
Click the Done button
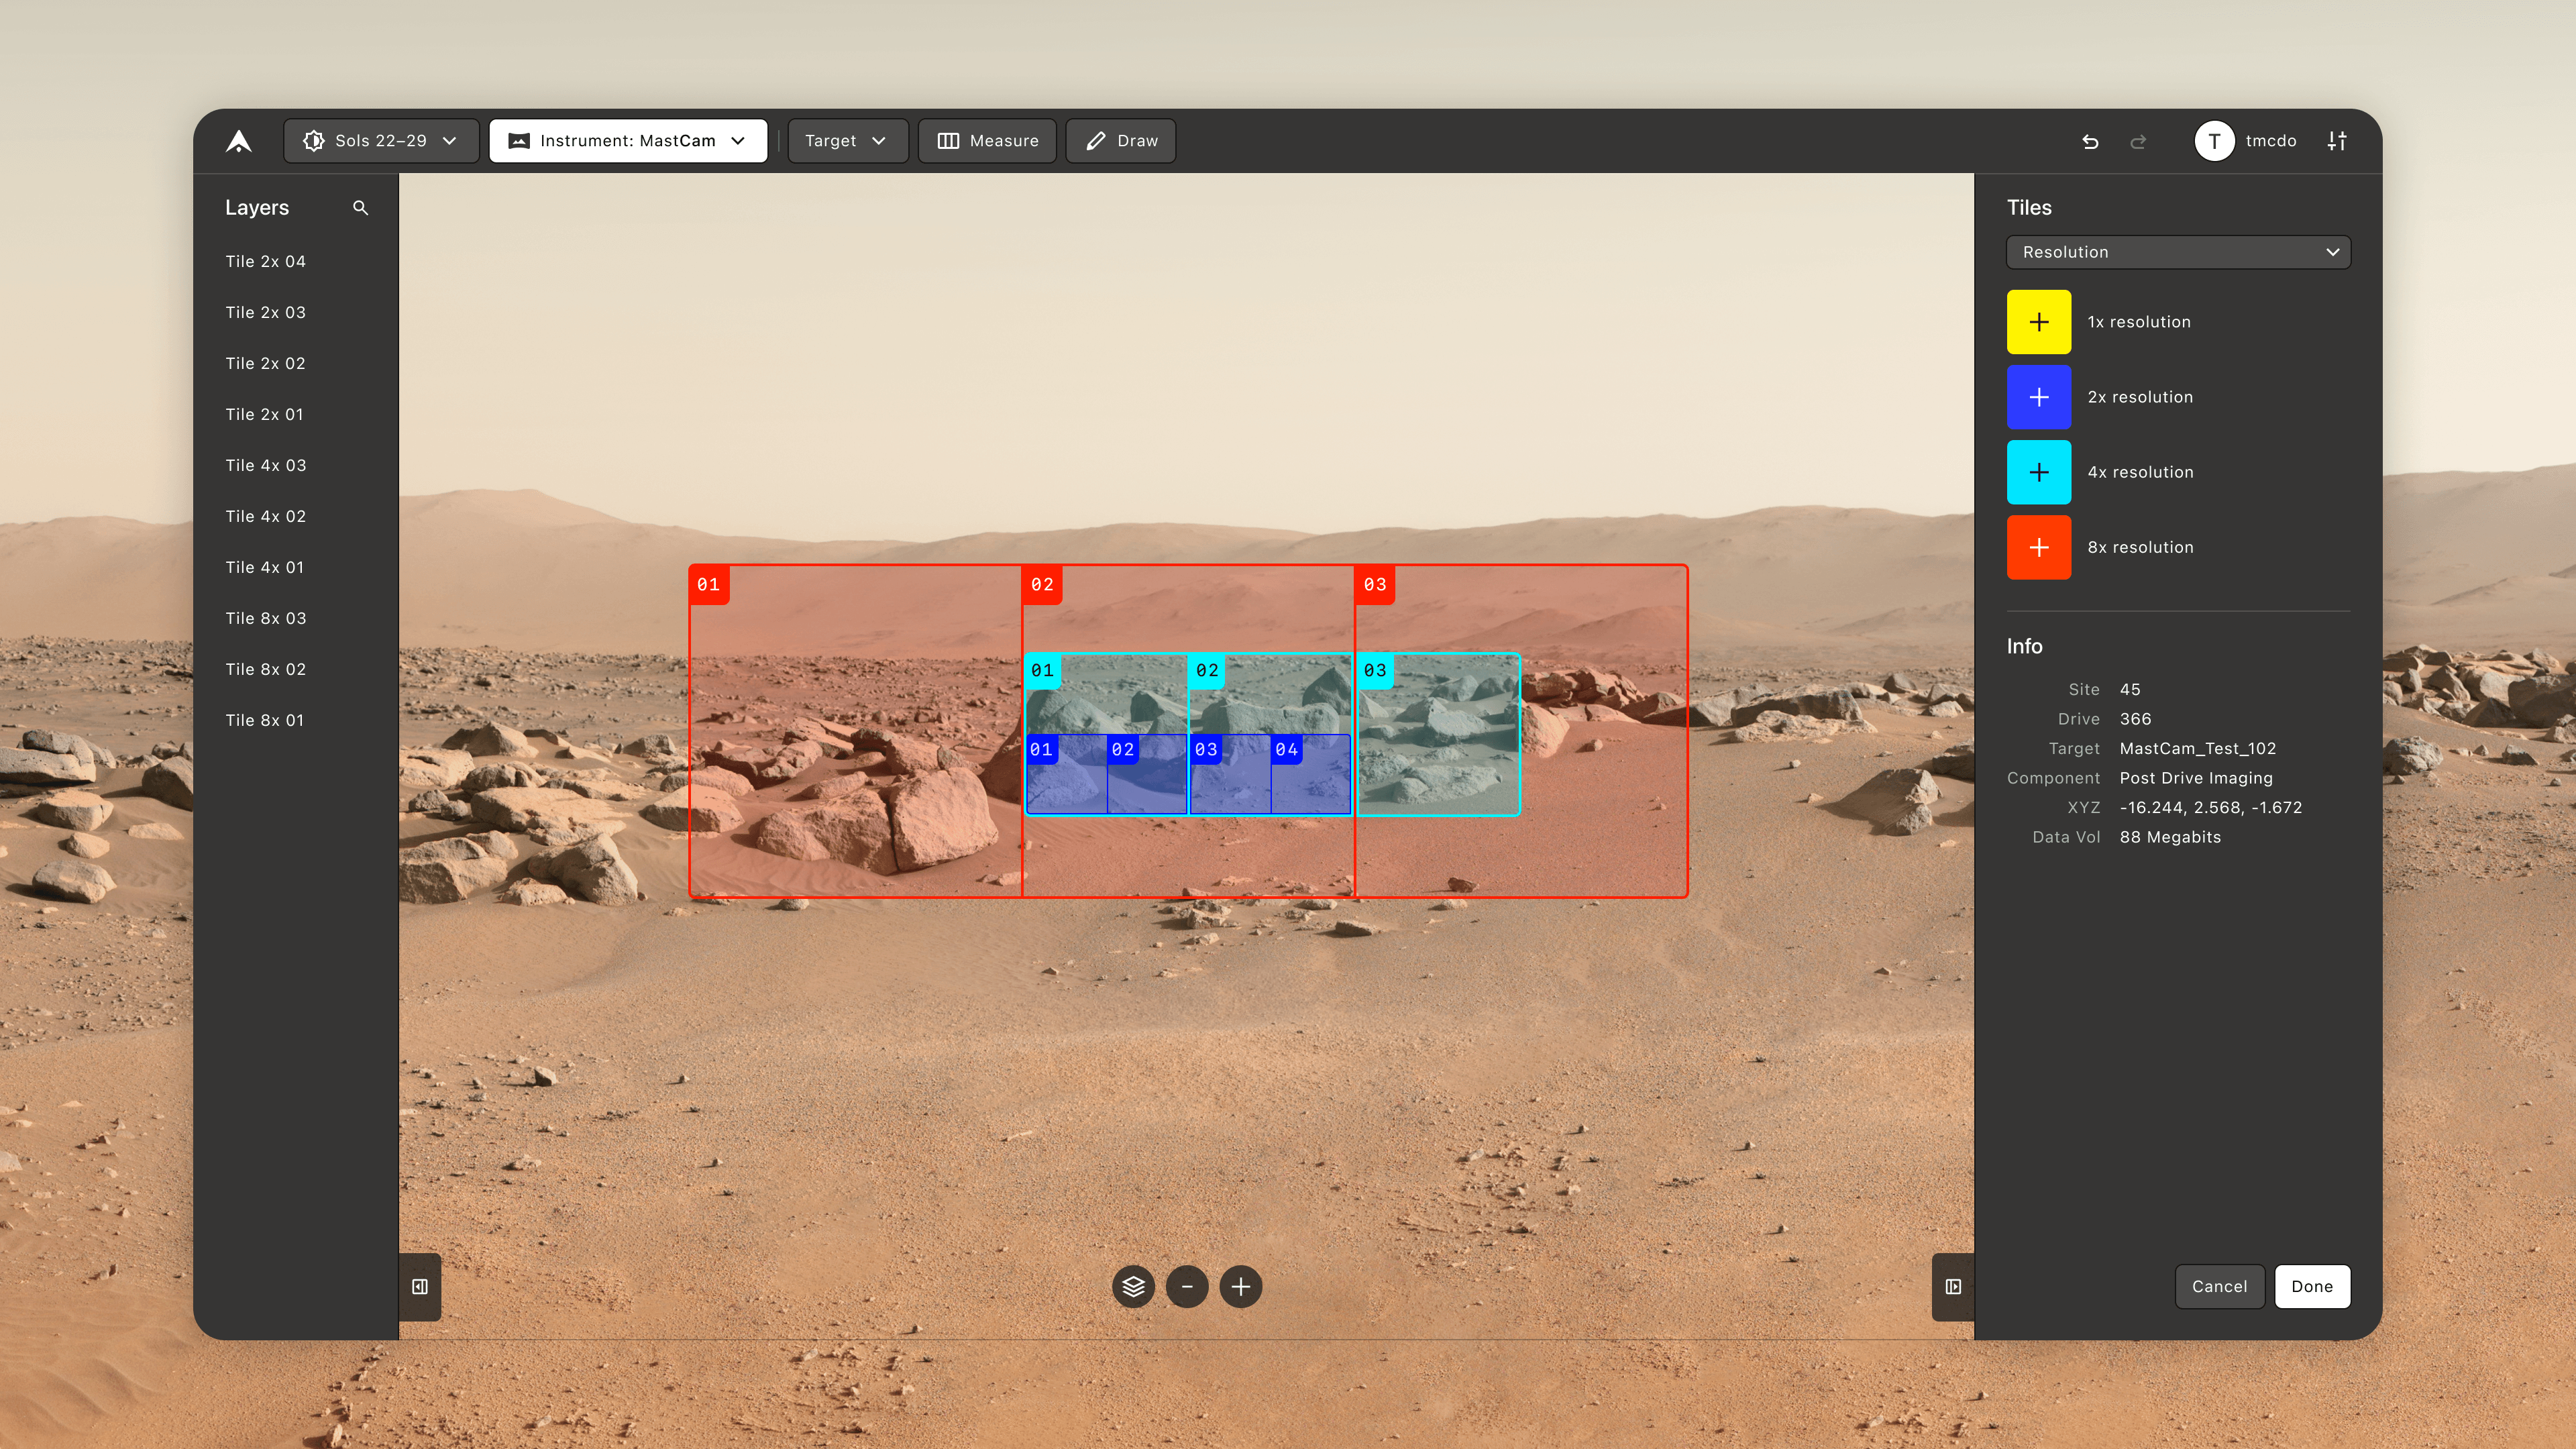[2312, 1286]
